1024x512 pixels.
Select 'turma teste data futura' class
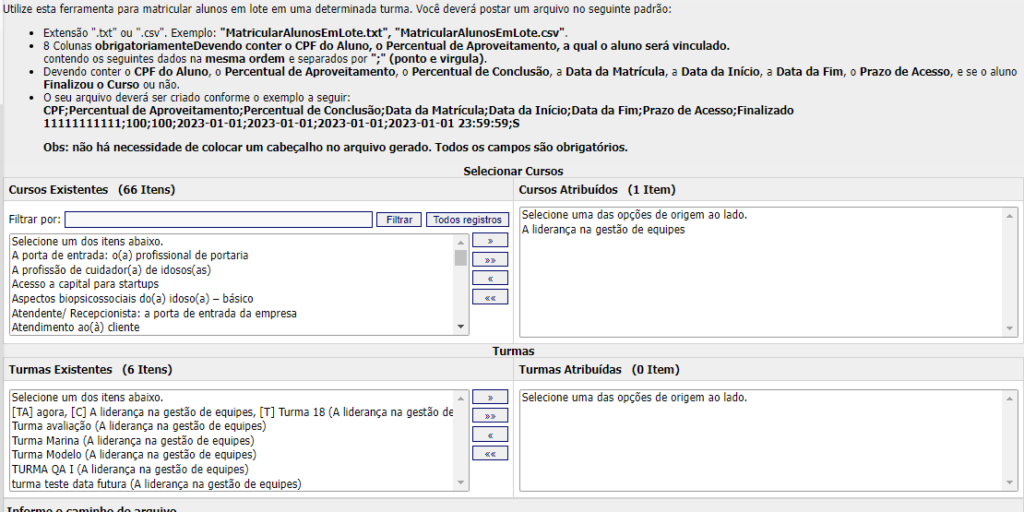pyautogui.click(x=155, y=484)
